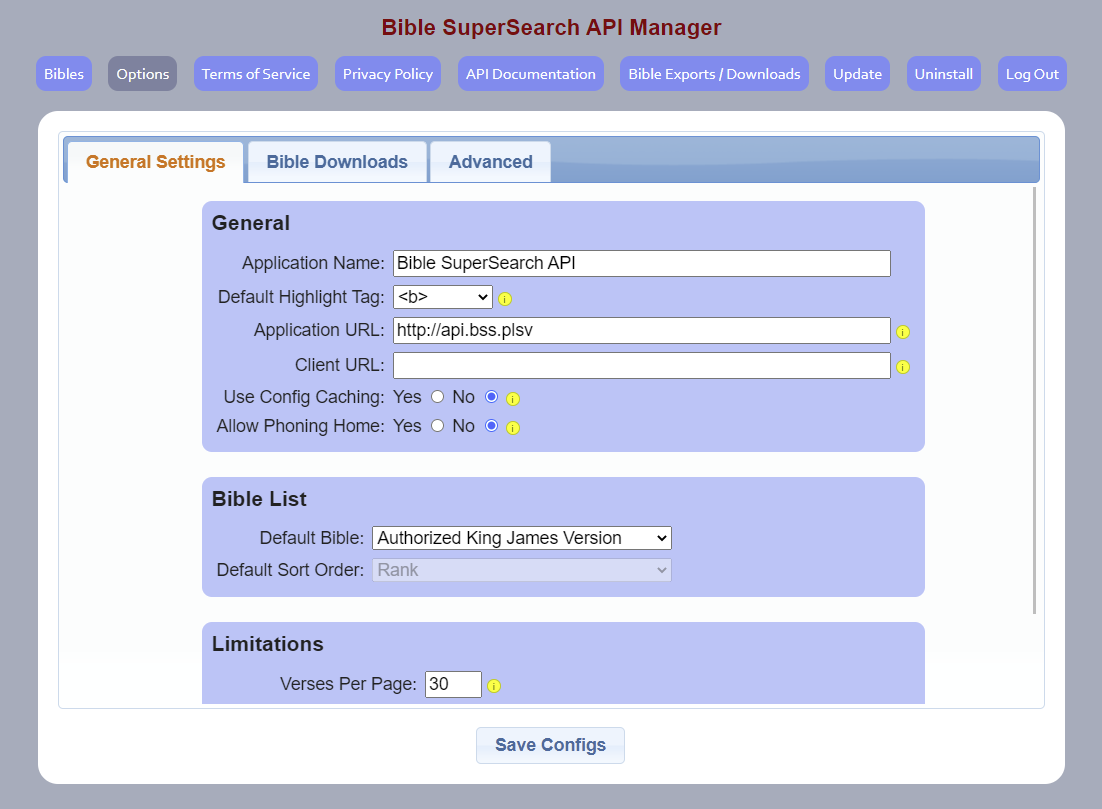1102x809 pixels.
Task: Open Terms of Service page
Action: (x=256, y=74)
